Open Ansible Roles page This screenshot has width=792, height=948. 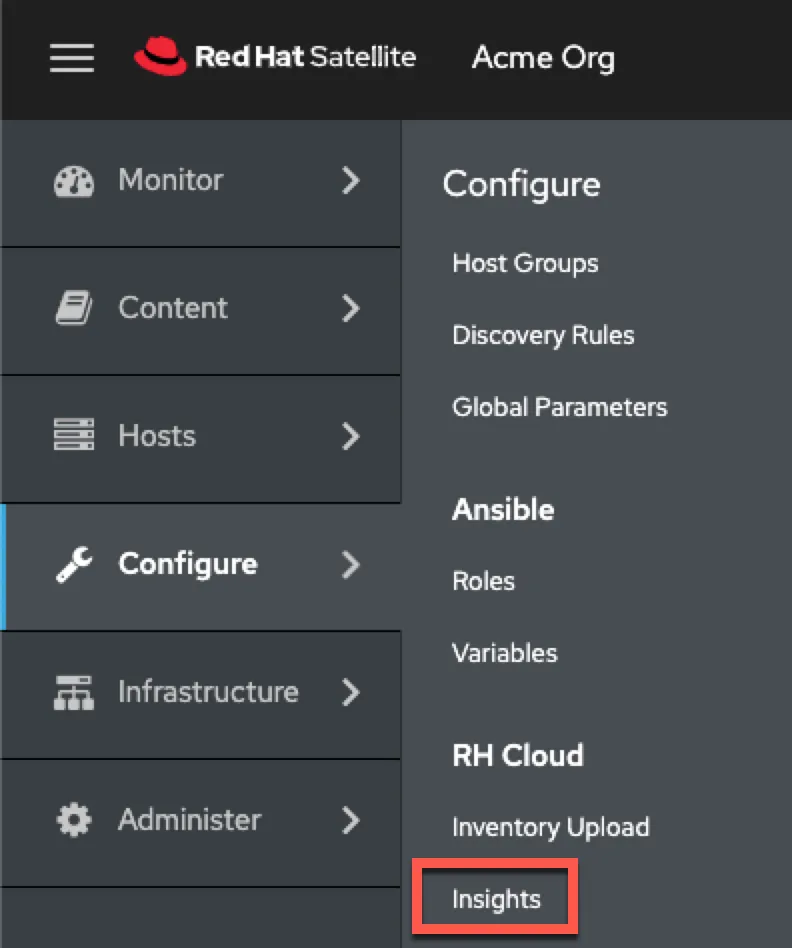tap(483, 580)
